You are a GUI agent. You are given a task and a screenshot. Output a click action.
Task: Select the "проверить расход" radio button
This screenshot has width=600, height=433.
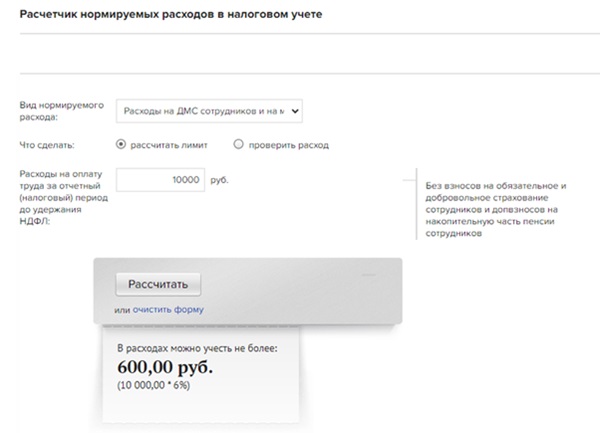click(x=238, y=144)
